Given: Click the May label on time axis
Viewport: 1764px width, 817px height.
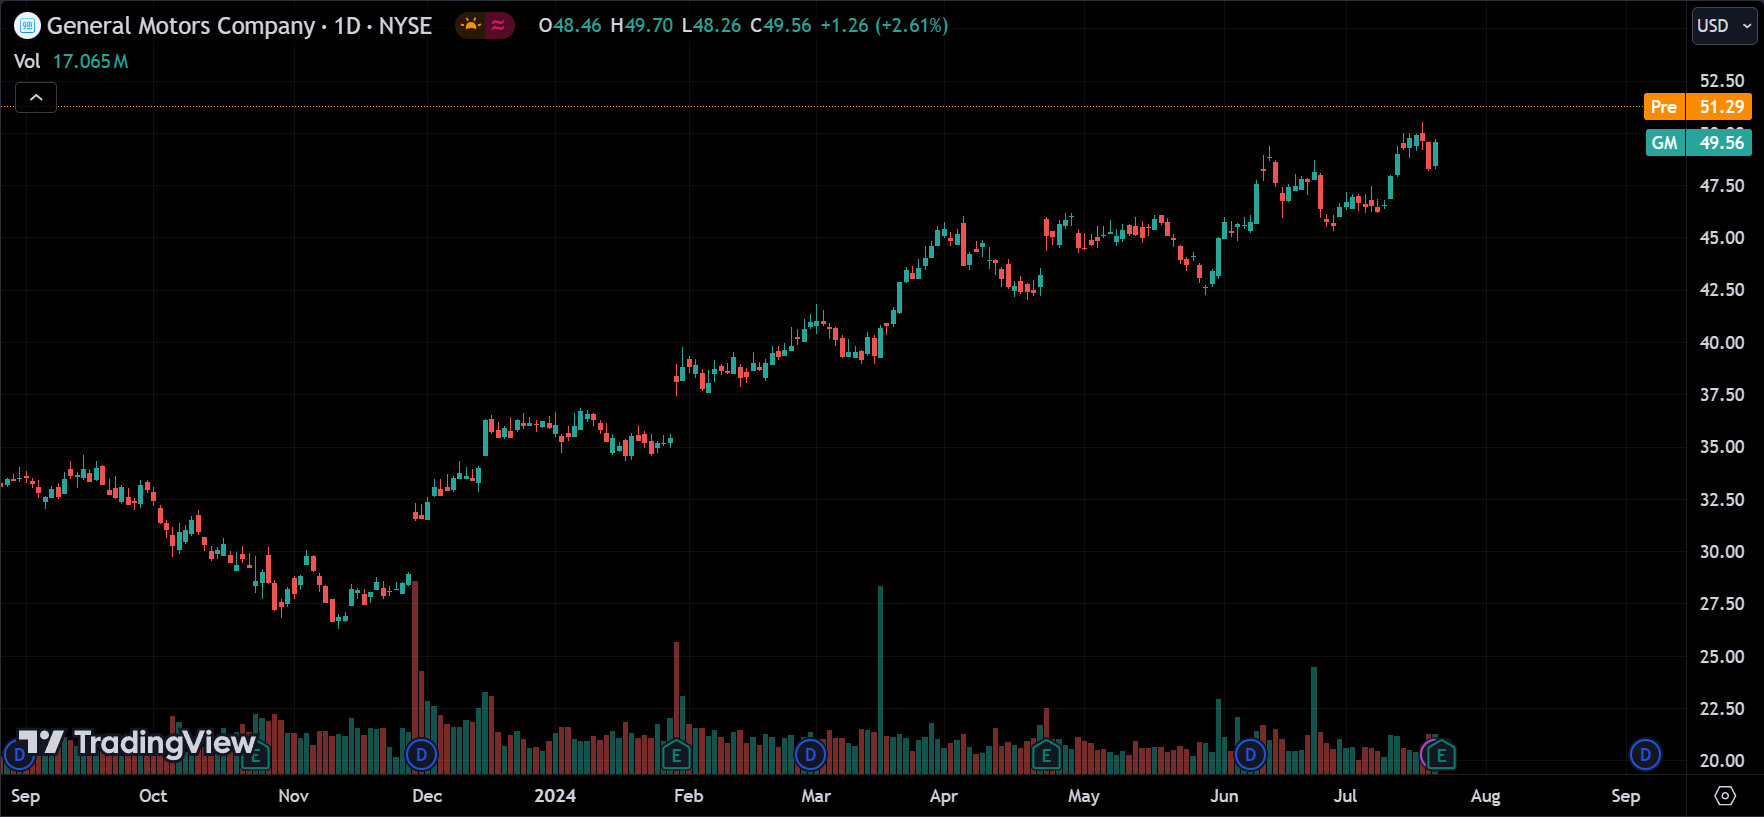Looking at the screenshot, I should pyautogui.click(x=1084, y=796).
